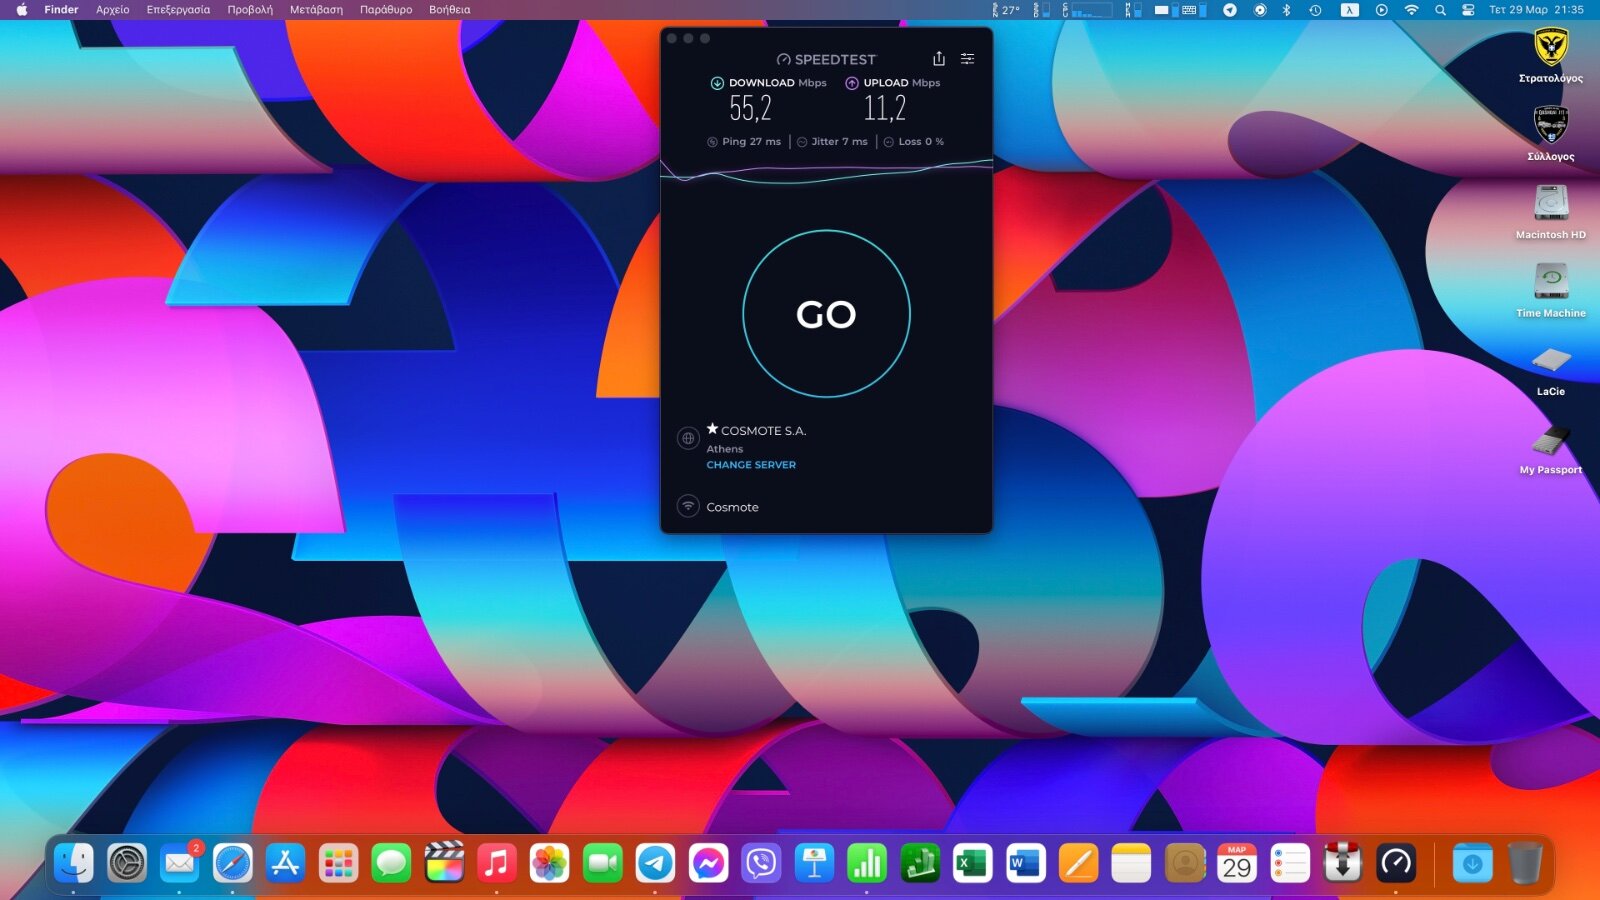The width and height of the screenshot is (1600, 900).
Task: Open the share results icon in Speedtest
Action: pyautogui.click(x=938, y=59)
